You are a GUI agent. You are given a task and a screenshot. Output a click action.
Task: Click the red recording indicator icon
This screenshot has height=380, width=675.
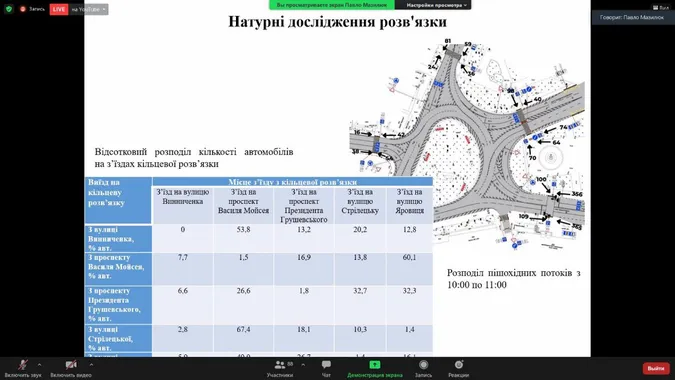tap(23, 9)
